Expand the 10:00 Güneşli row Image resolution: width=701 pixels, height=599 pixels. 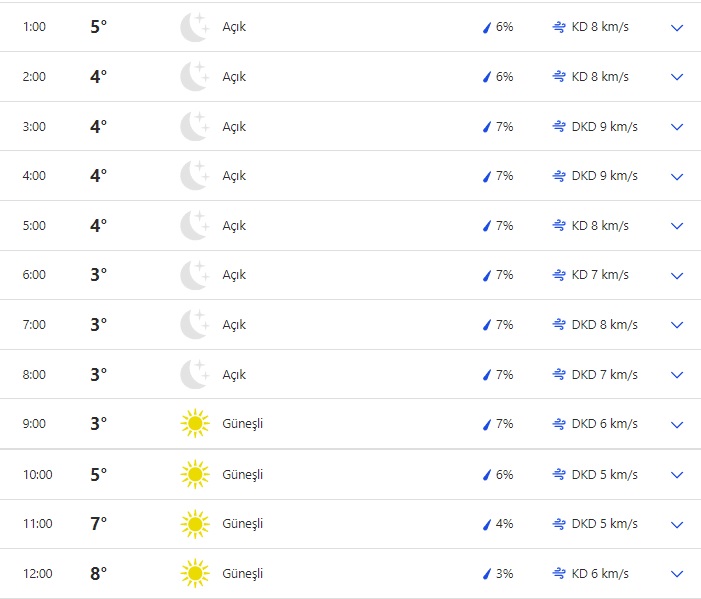pyautogui.click(x=677, y=475)
